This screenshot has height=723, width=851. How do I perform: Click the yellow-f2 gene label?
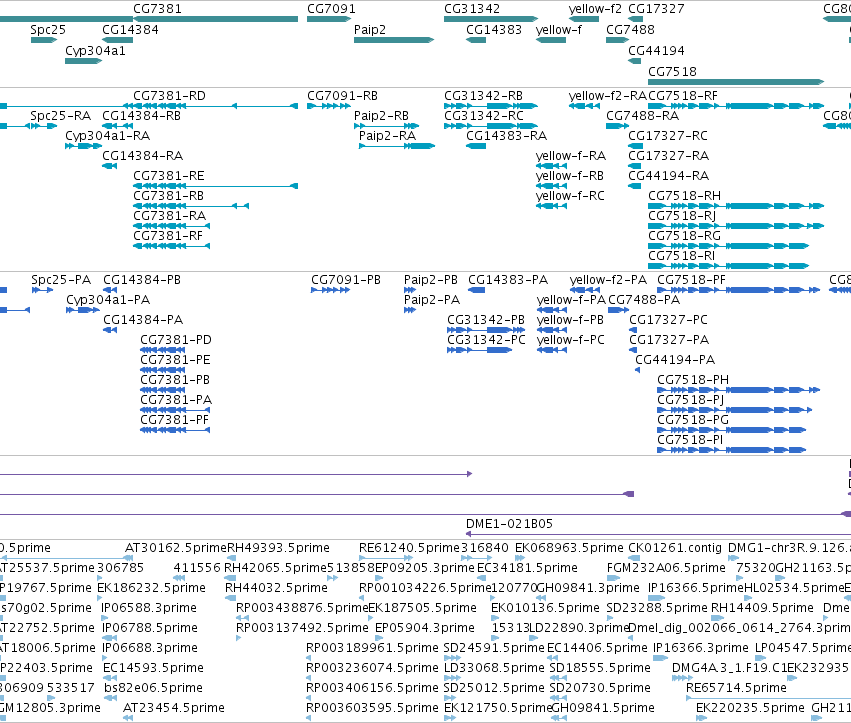tap(595, 9)
